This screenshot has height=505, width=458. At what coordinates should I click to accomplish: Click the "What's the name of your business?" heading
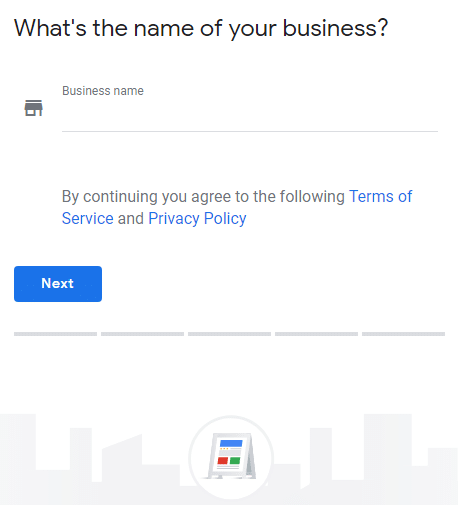pyautogui.click(x=201, y=29)
